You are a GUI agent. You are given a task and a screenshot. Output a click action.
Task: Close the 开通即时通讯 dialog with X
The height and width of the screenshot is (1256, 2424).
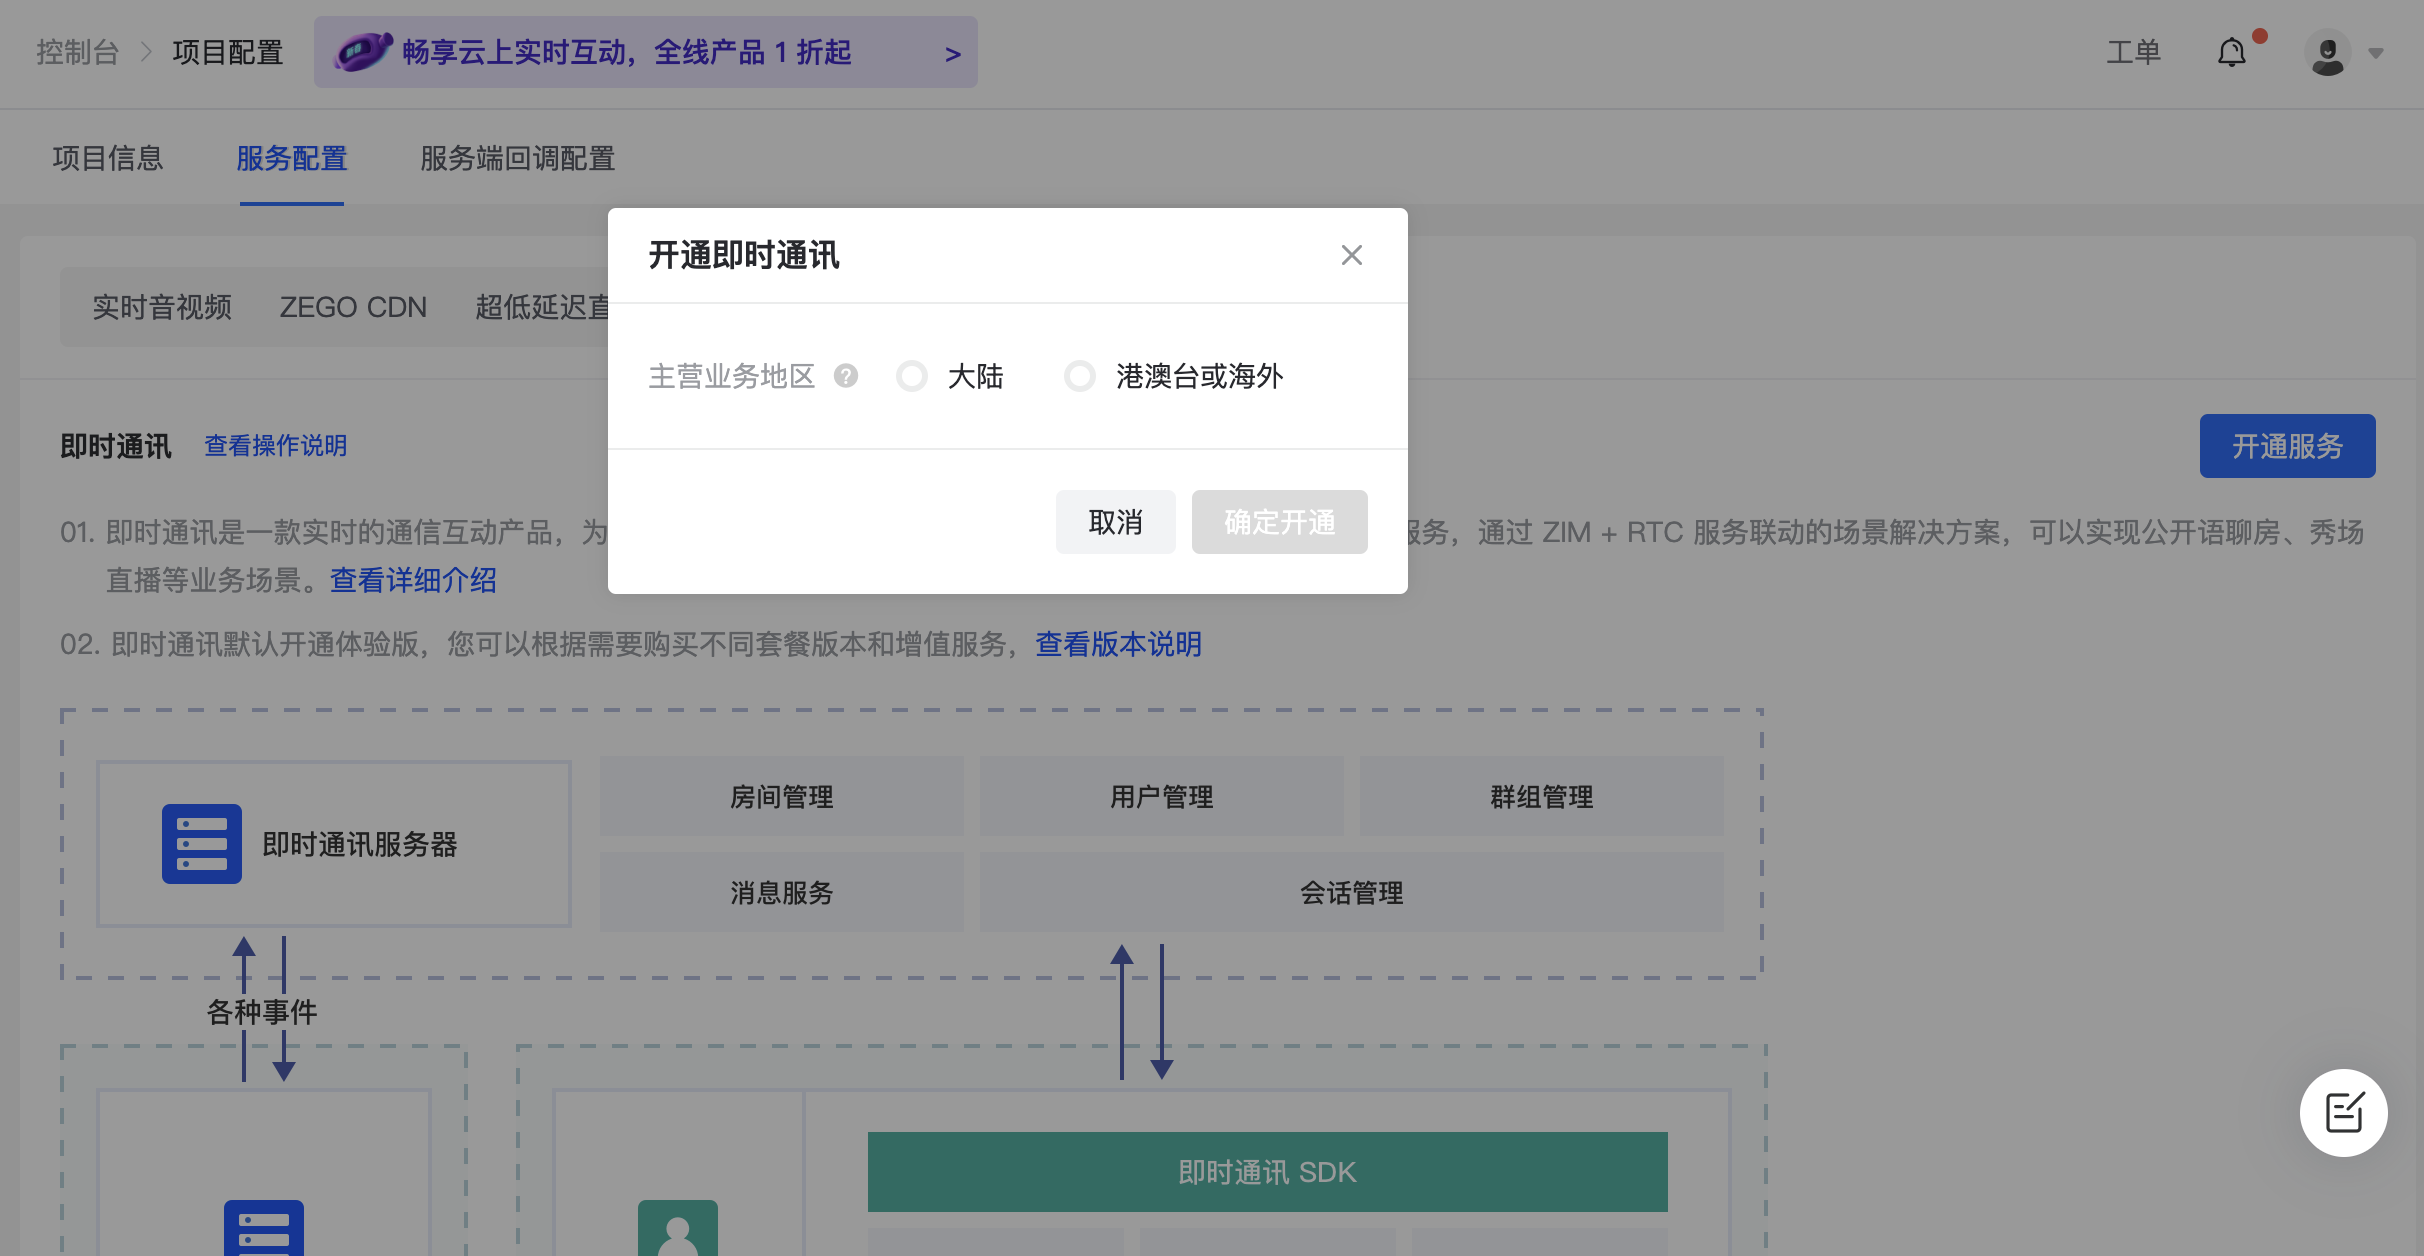click(1351, 255)
